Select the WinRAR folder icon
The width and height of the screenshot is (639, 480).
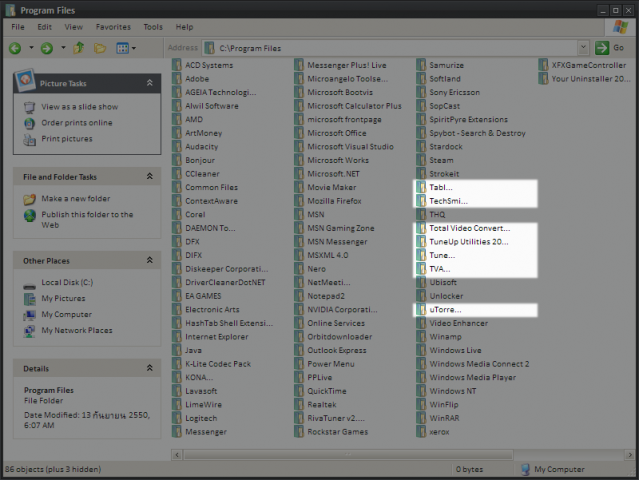(x=421, y=418)
